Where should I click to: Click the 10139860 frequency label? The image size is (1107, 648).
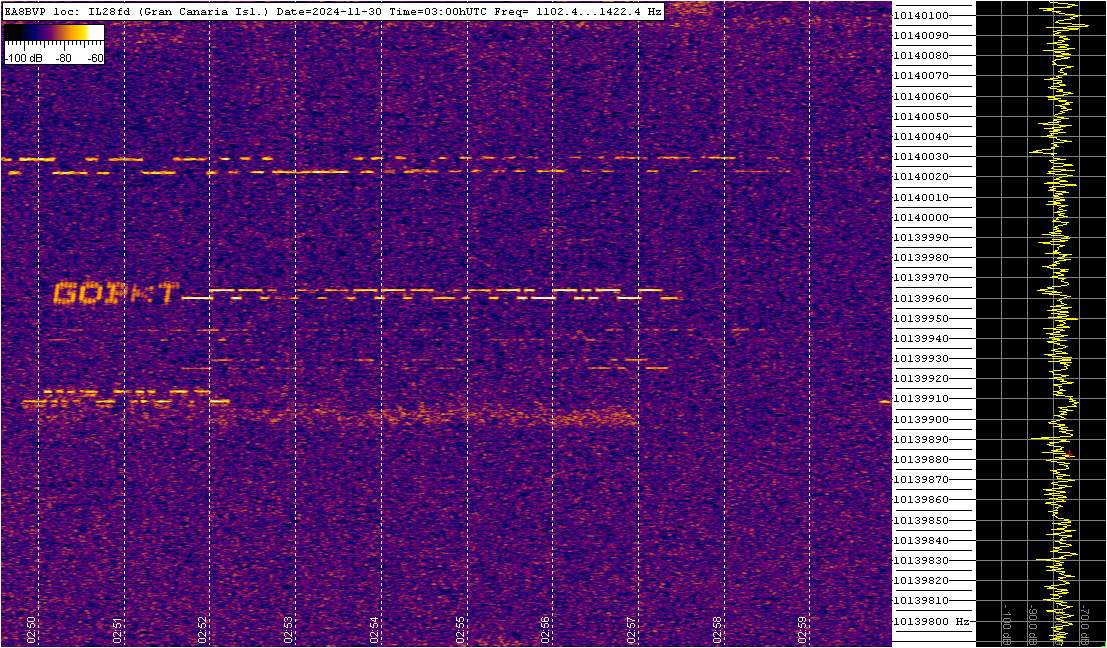tap(921, 500)
